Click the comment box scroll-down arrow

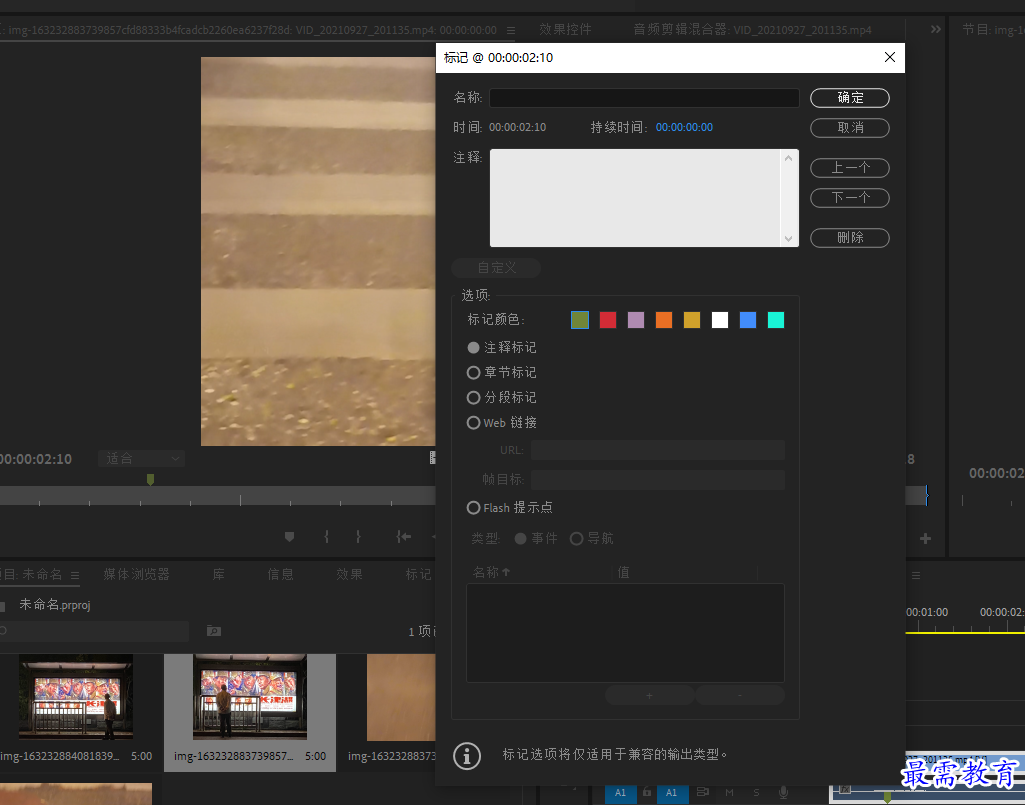788,239
